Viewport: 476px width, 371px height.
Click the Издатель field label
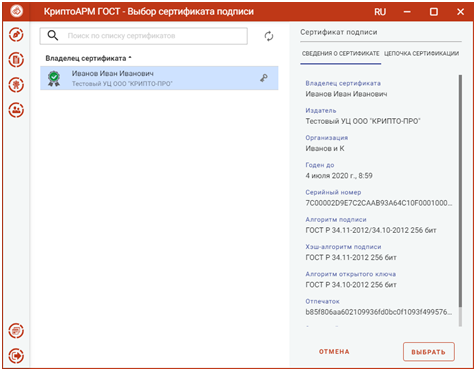pos(321,111)
